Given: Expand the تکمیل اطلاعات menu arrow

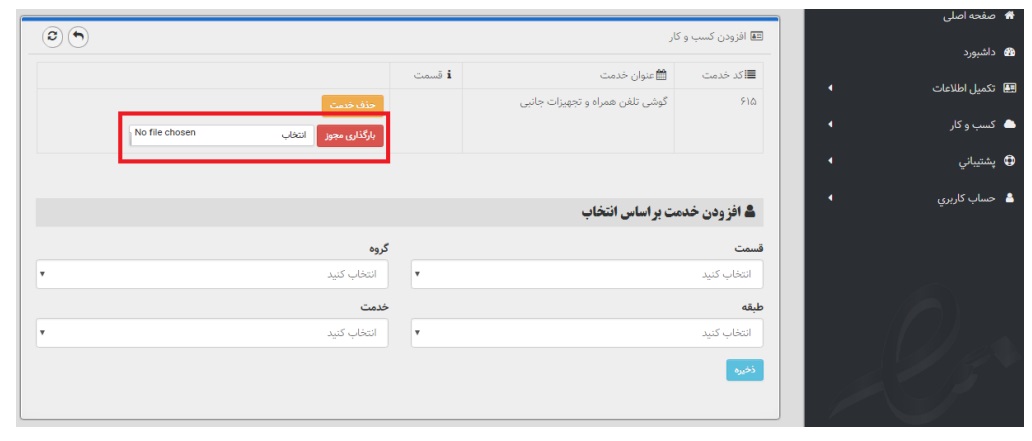Looking at the screenshot, I should (x=831, y=89).
